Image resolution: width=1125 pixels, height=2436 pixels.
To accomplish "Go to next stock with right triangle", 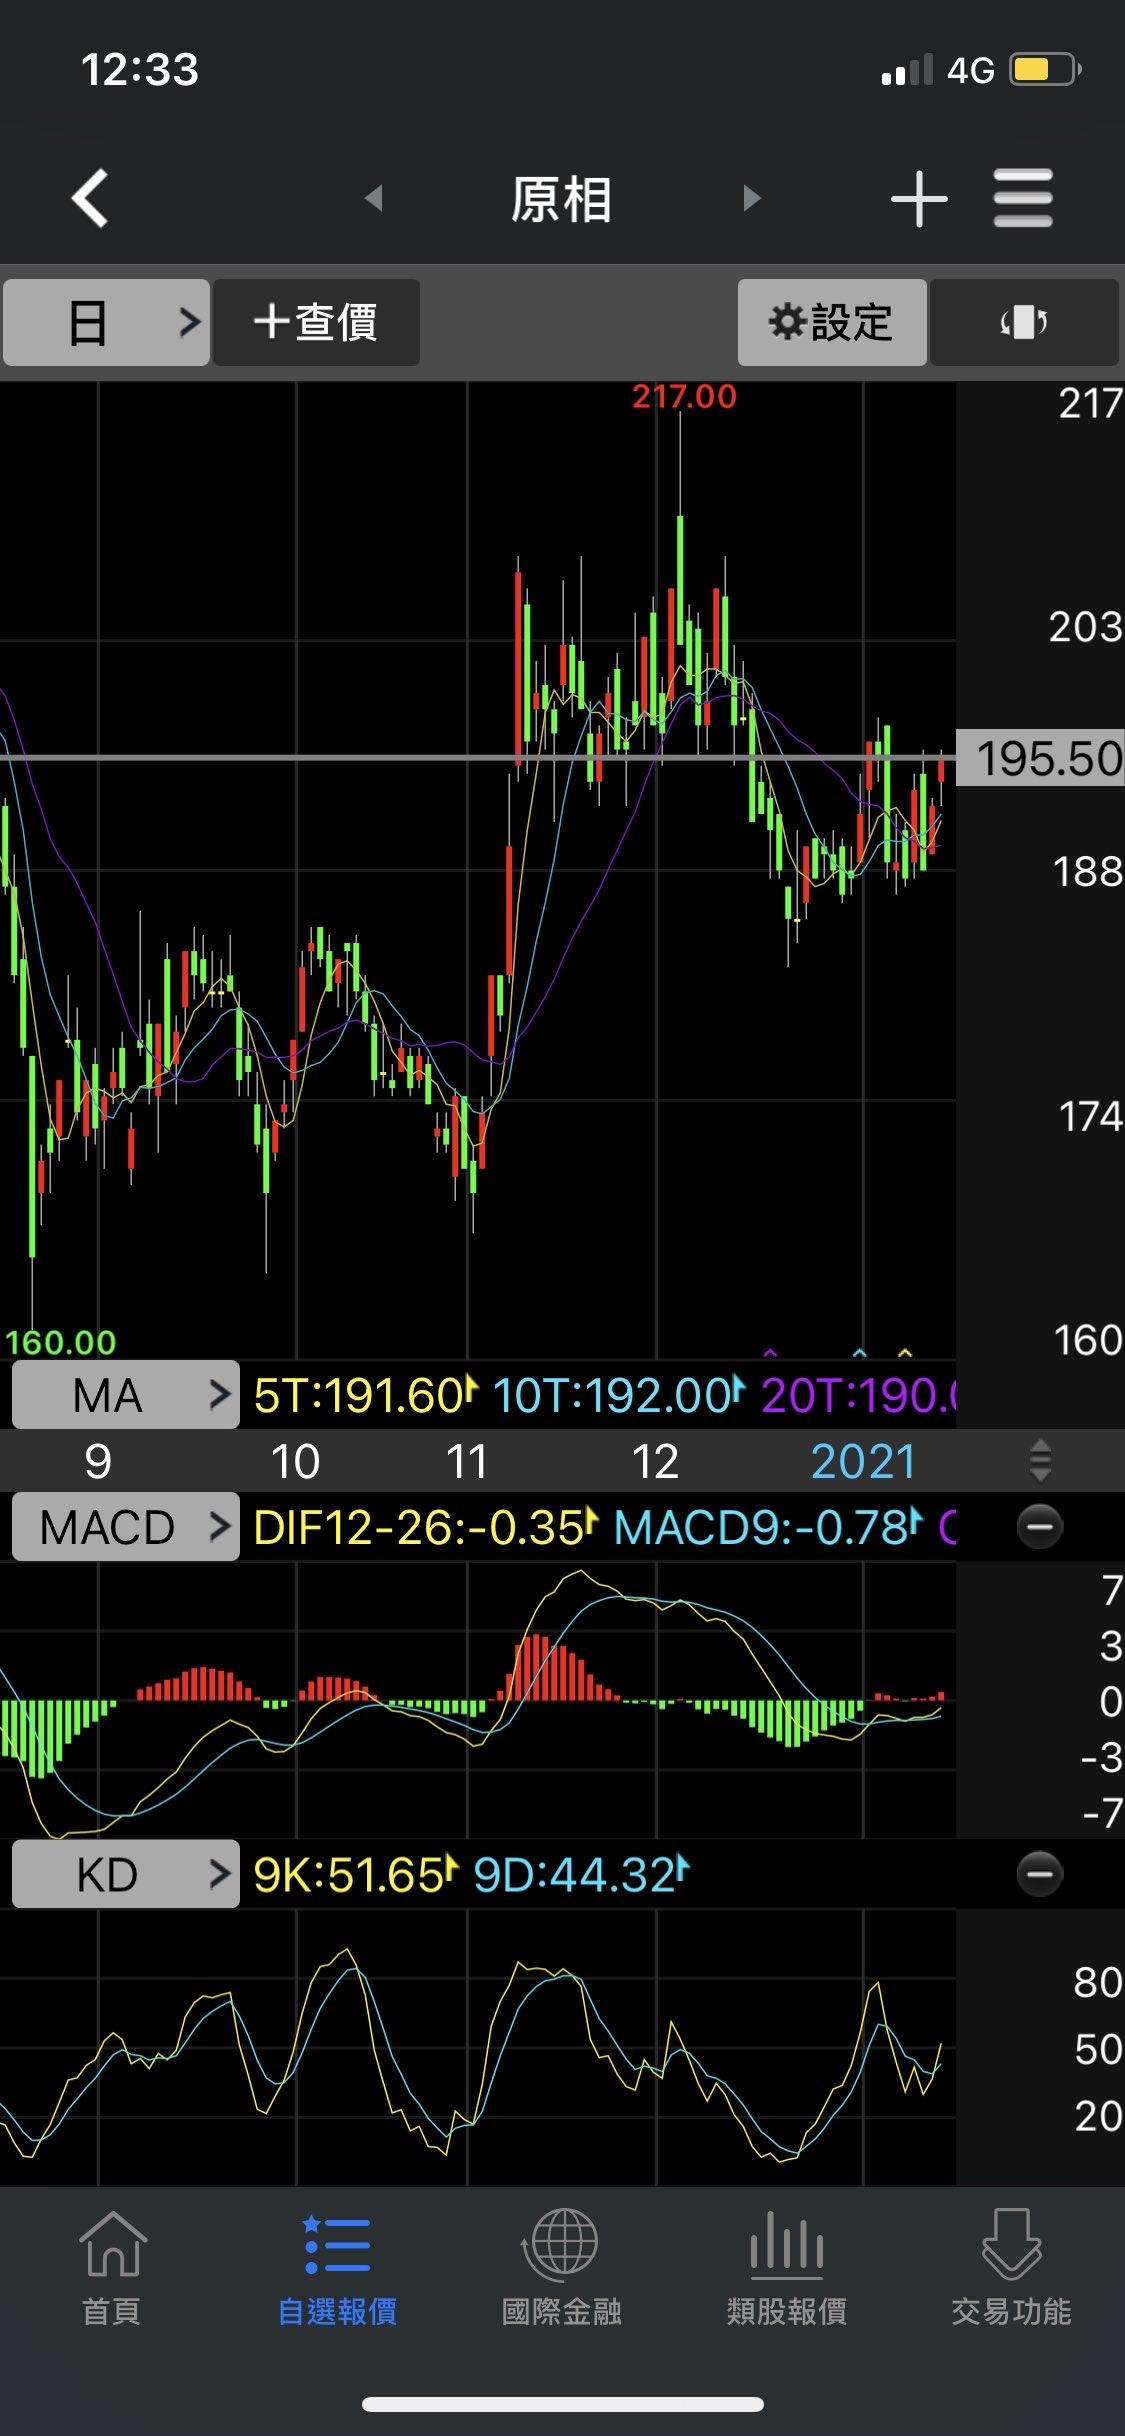I will pos(752,198).
